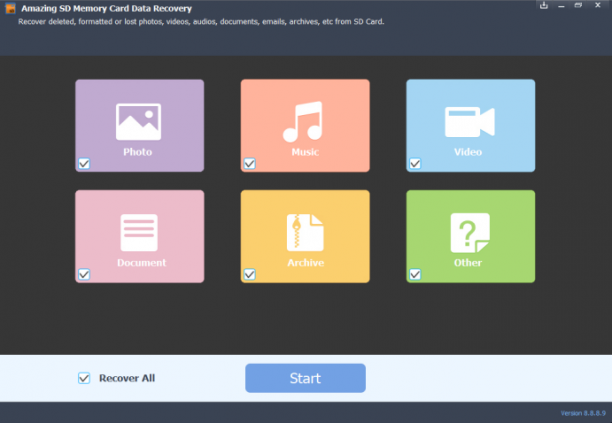This screenshot has width=612, height=423.
Task: Start the recovery scan
Action: pyautogui.click(x=305, y=378)
